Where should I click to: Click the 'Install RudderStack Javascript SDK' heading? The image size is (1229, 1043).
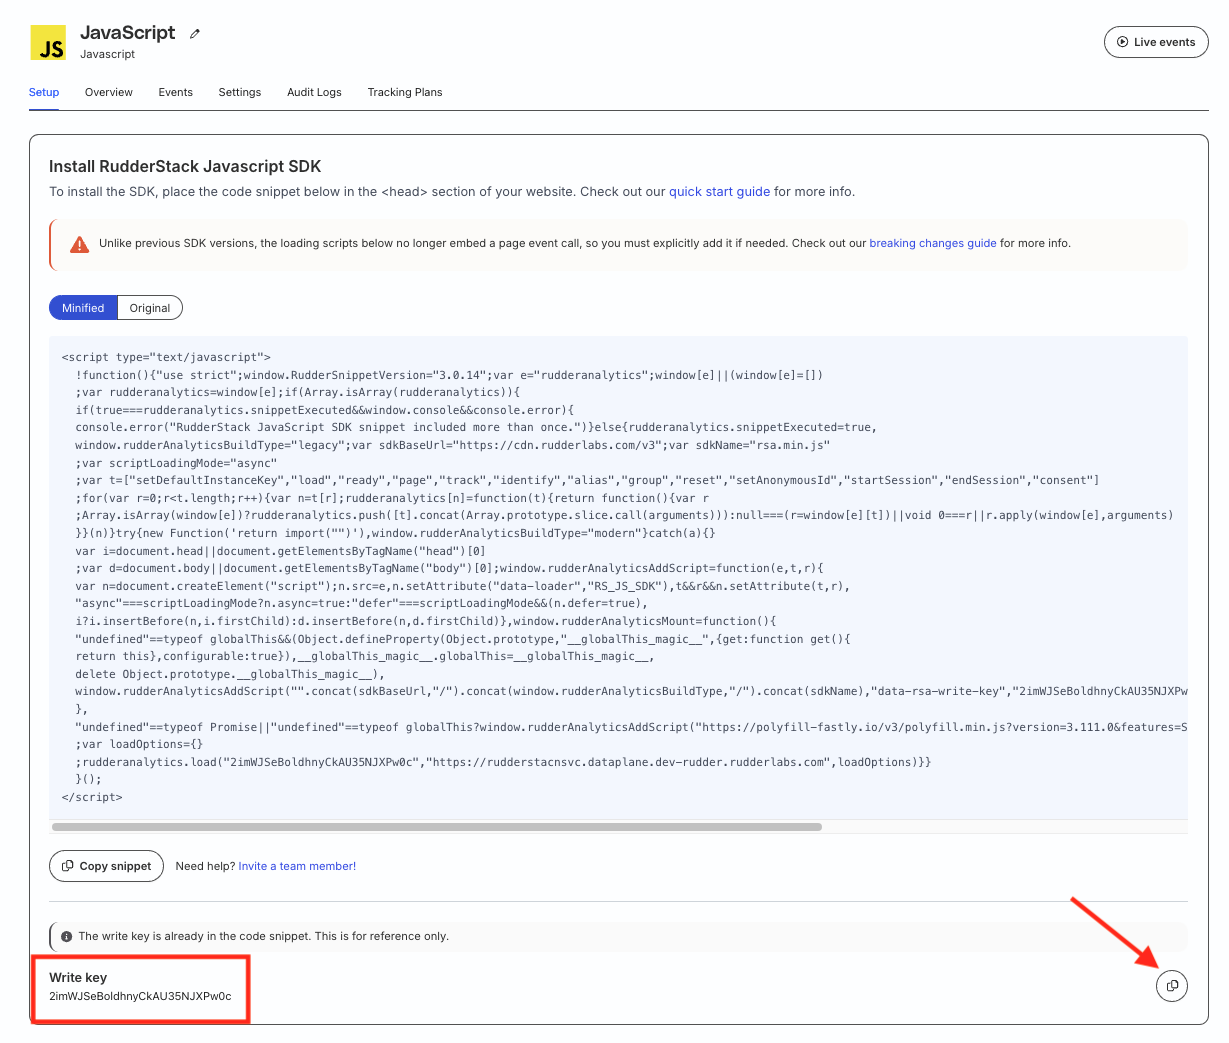click(185, 166)
